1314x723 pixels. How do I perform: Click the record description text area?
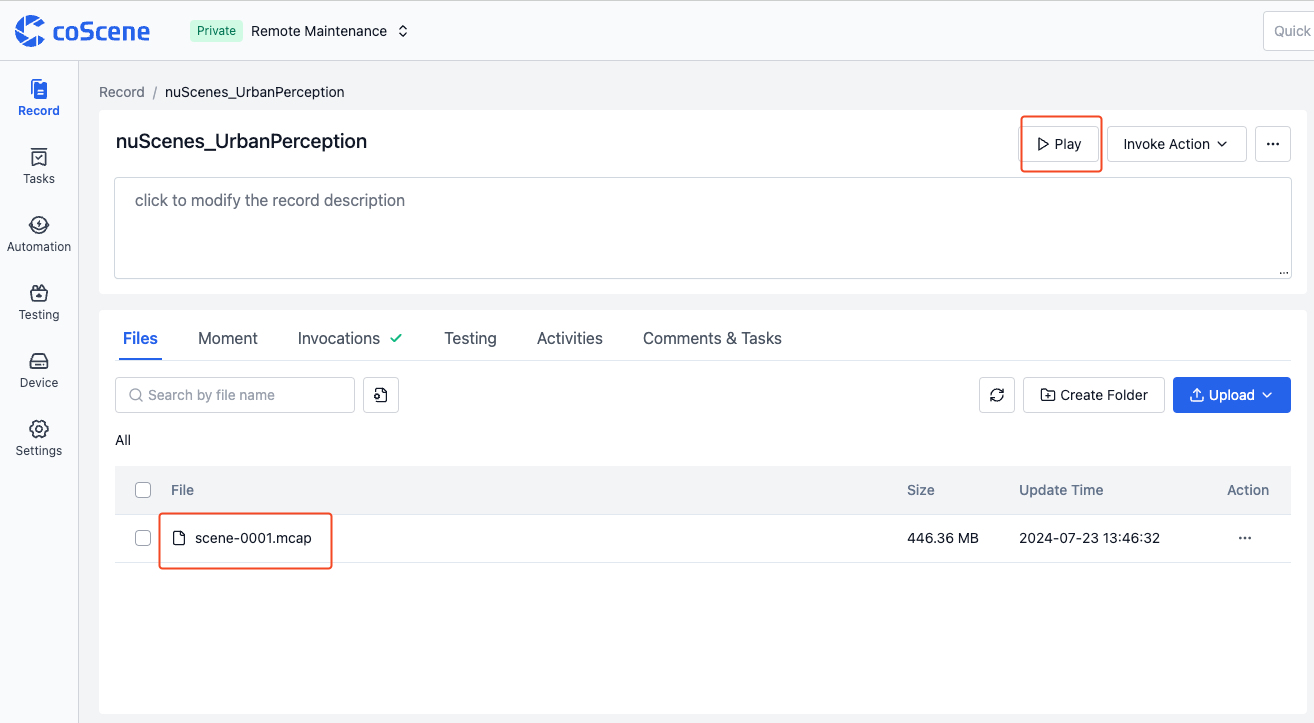click(703, 228)
